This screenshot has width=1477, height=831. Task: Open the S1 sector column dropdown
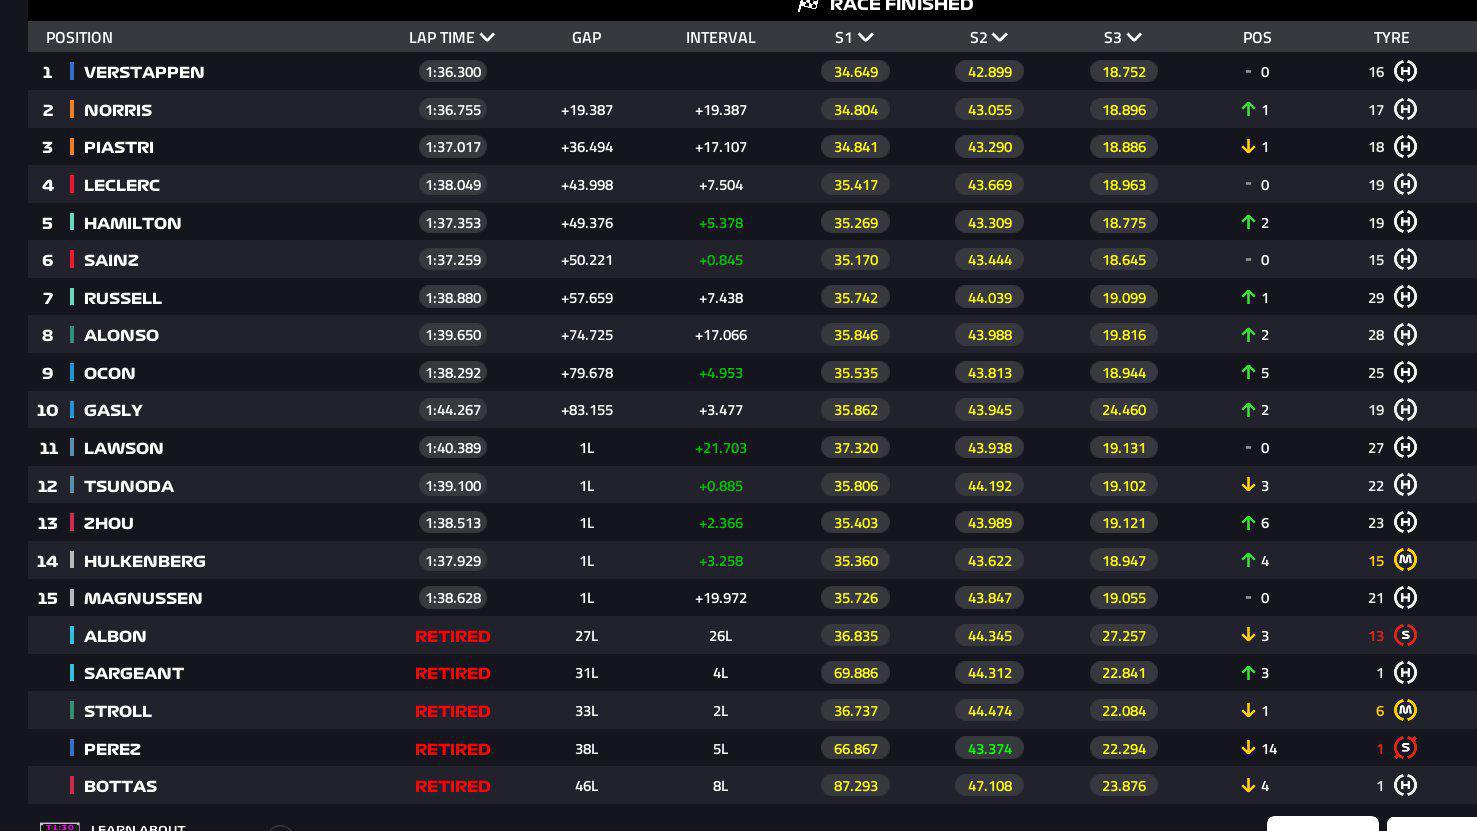[x=866, y=38]
